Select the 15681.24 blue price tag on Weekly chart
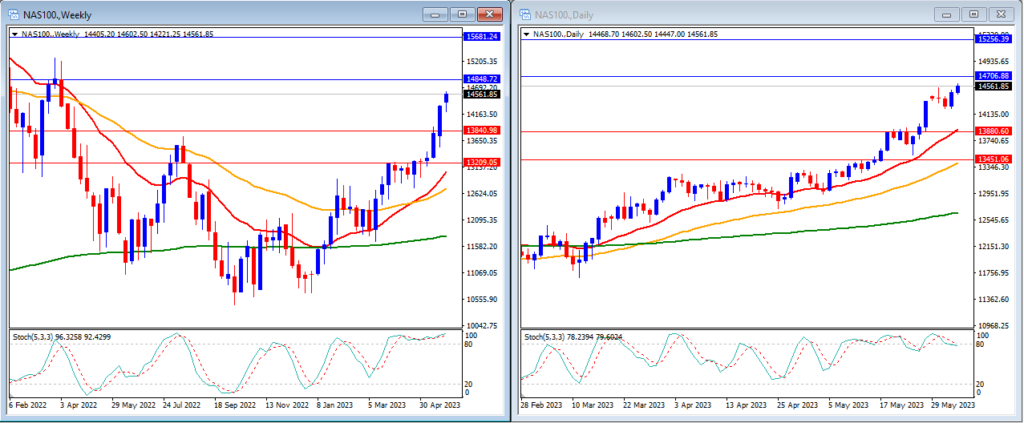 (x=482, y=37)
